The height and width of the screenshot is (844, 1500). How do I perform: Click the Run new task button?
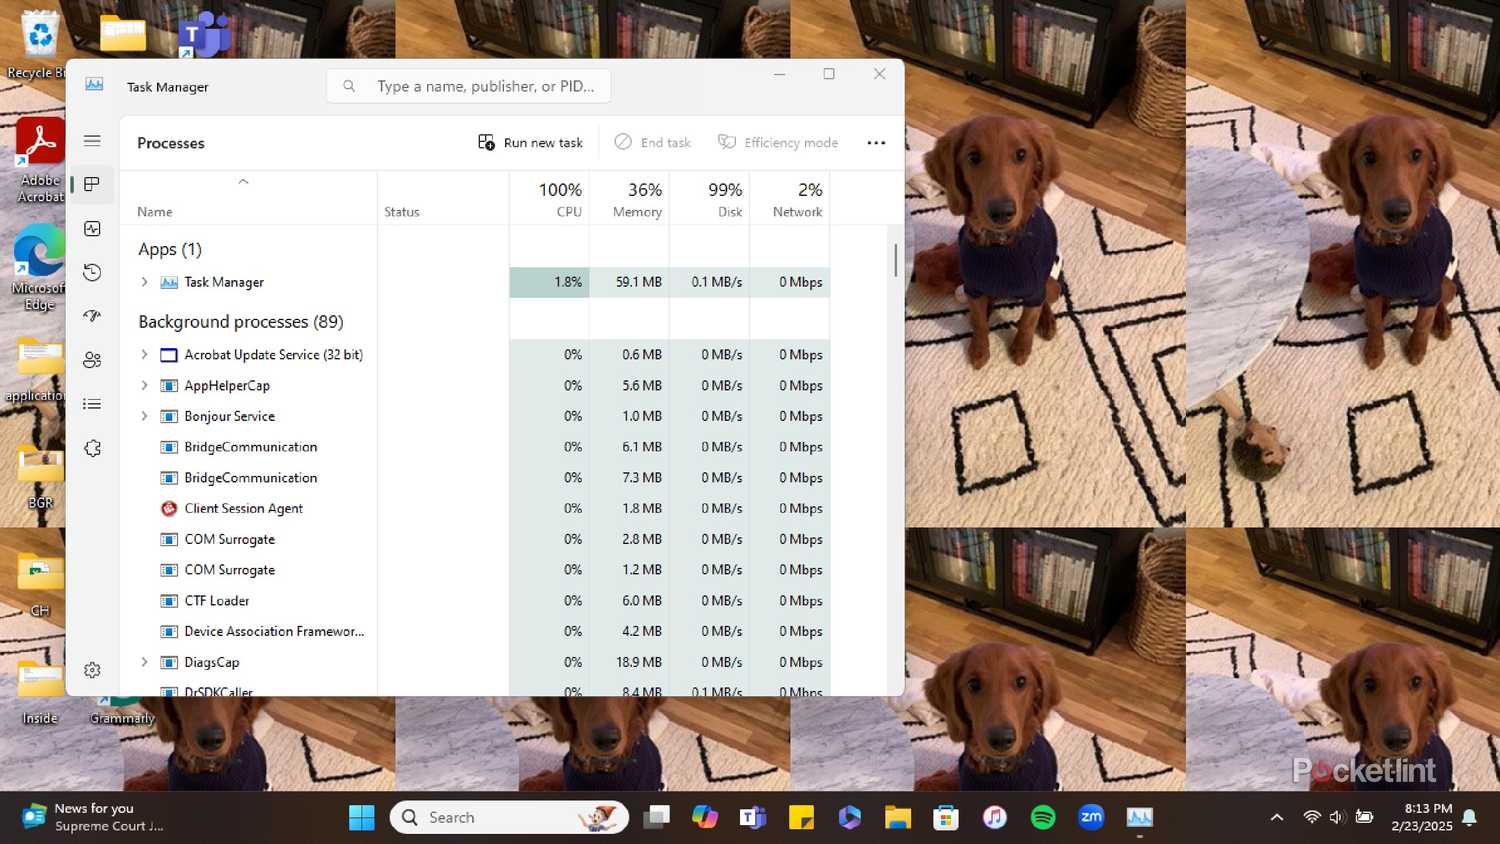click(529, 142)
